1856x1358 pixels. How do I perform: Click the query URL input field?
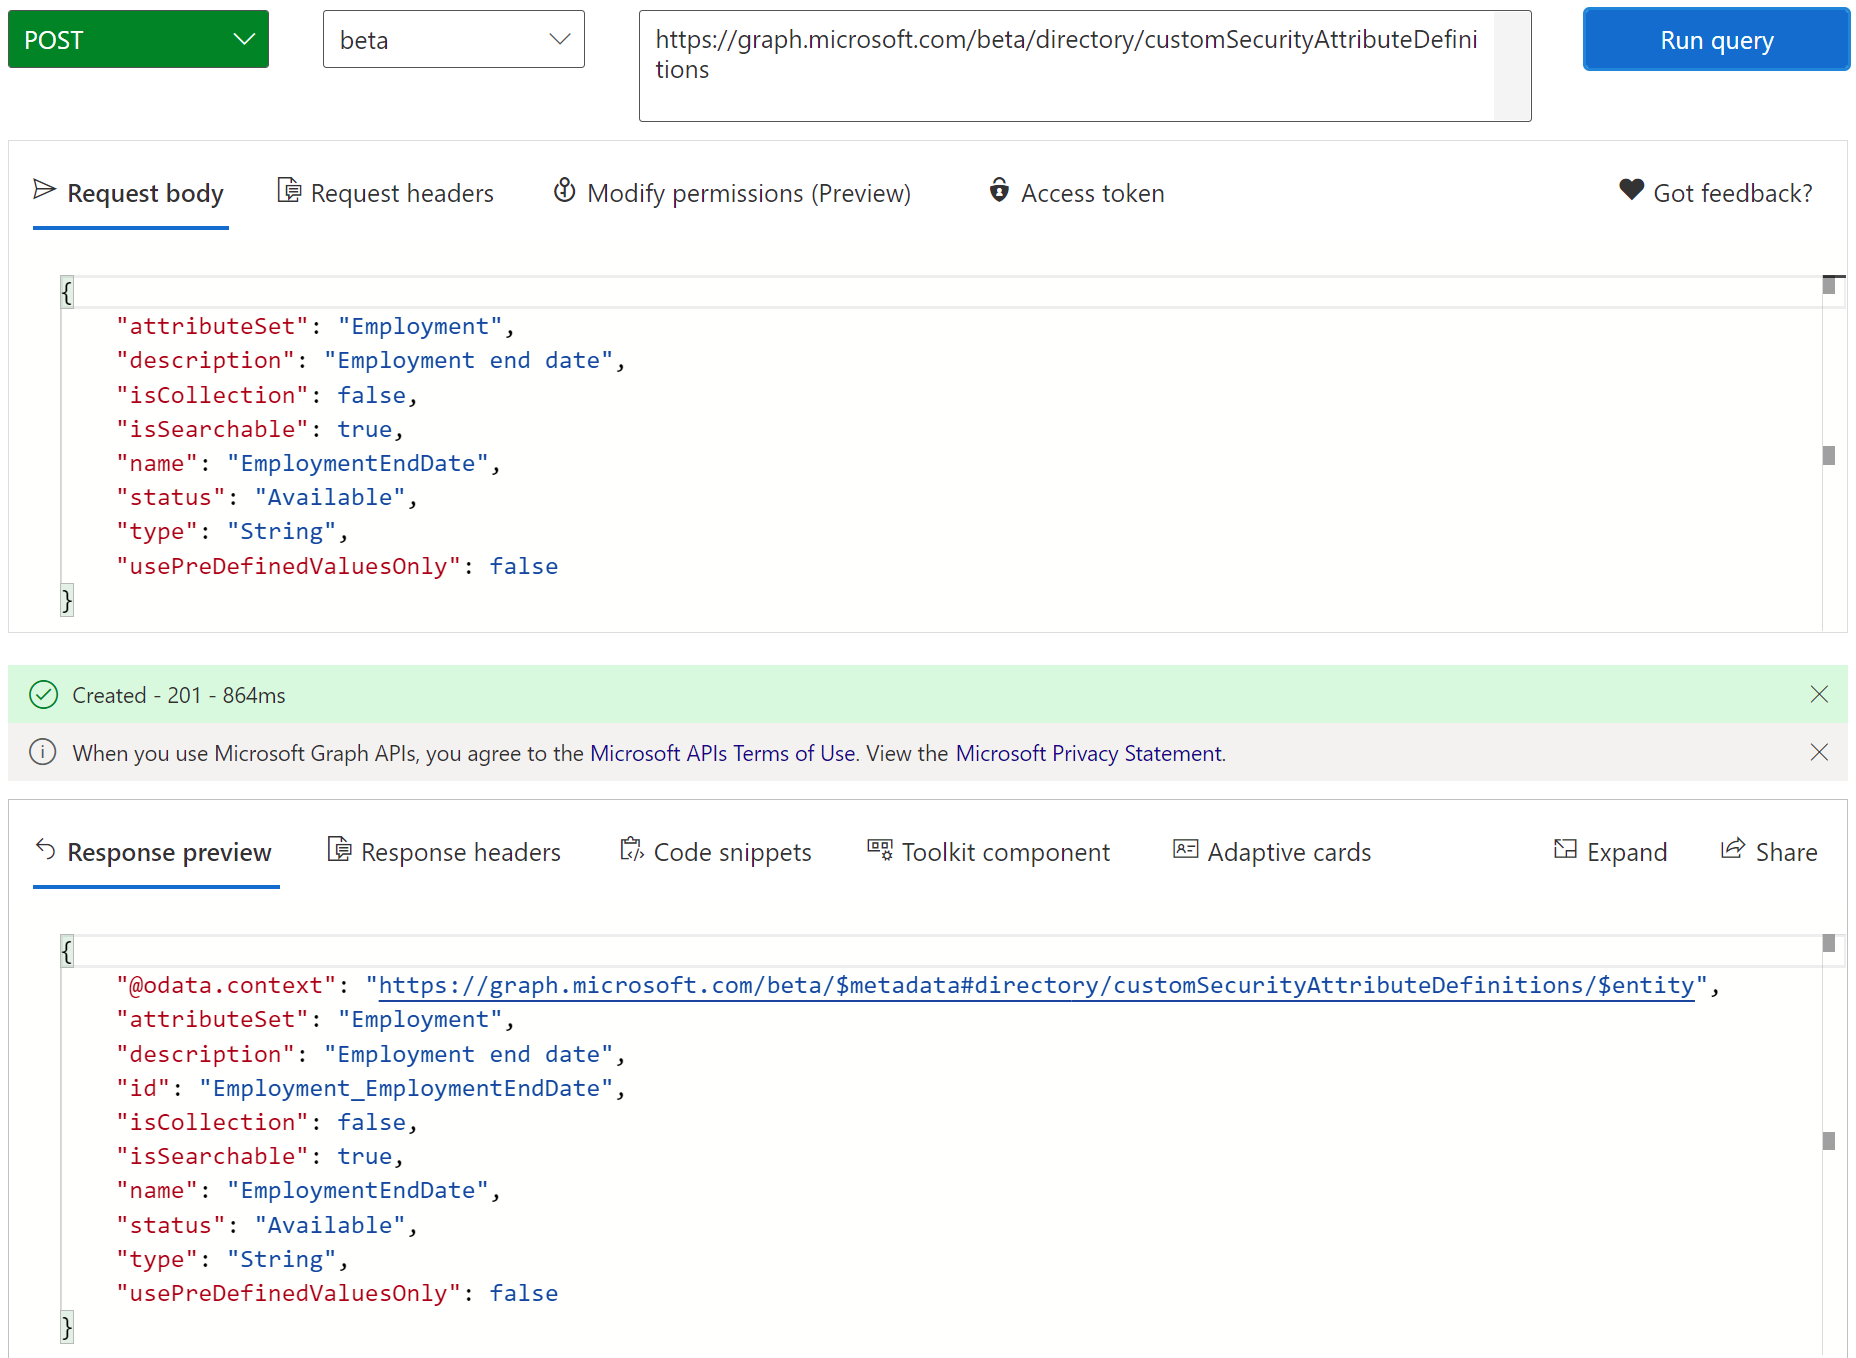click(1066, 66)
